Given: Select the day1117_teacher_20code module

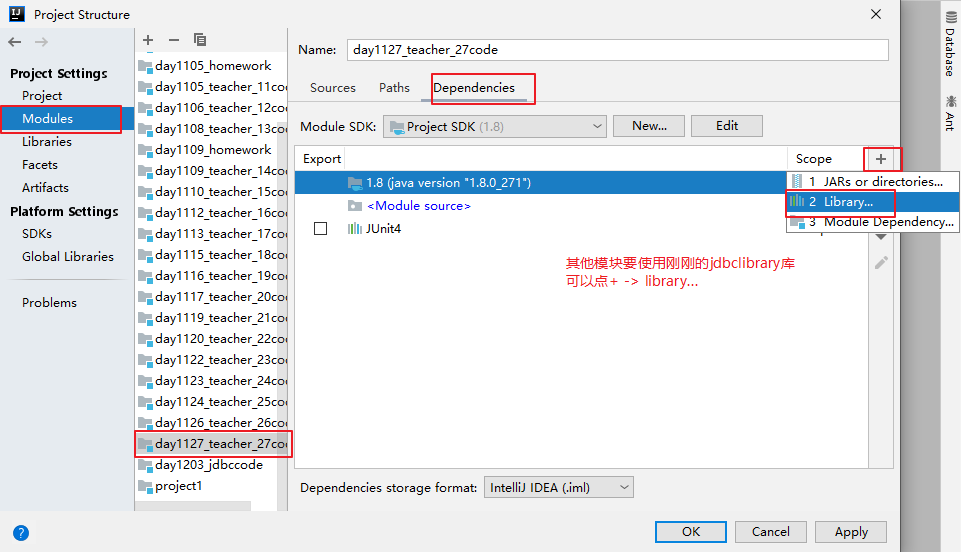Looking at the screenshot, I should [211, 297].
